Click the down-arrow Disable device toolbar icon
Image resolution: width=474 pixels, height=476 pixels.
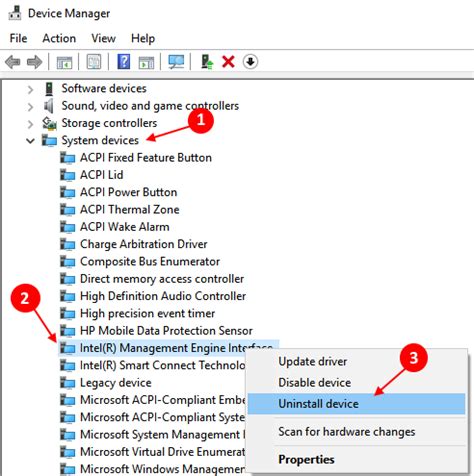pyautogui.click(x=250, y=62)
